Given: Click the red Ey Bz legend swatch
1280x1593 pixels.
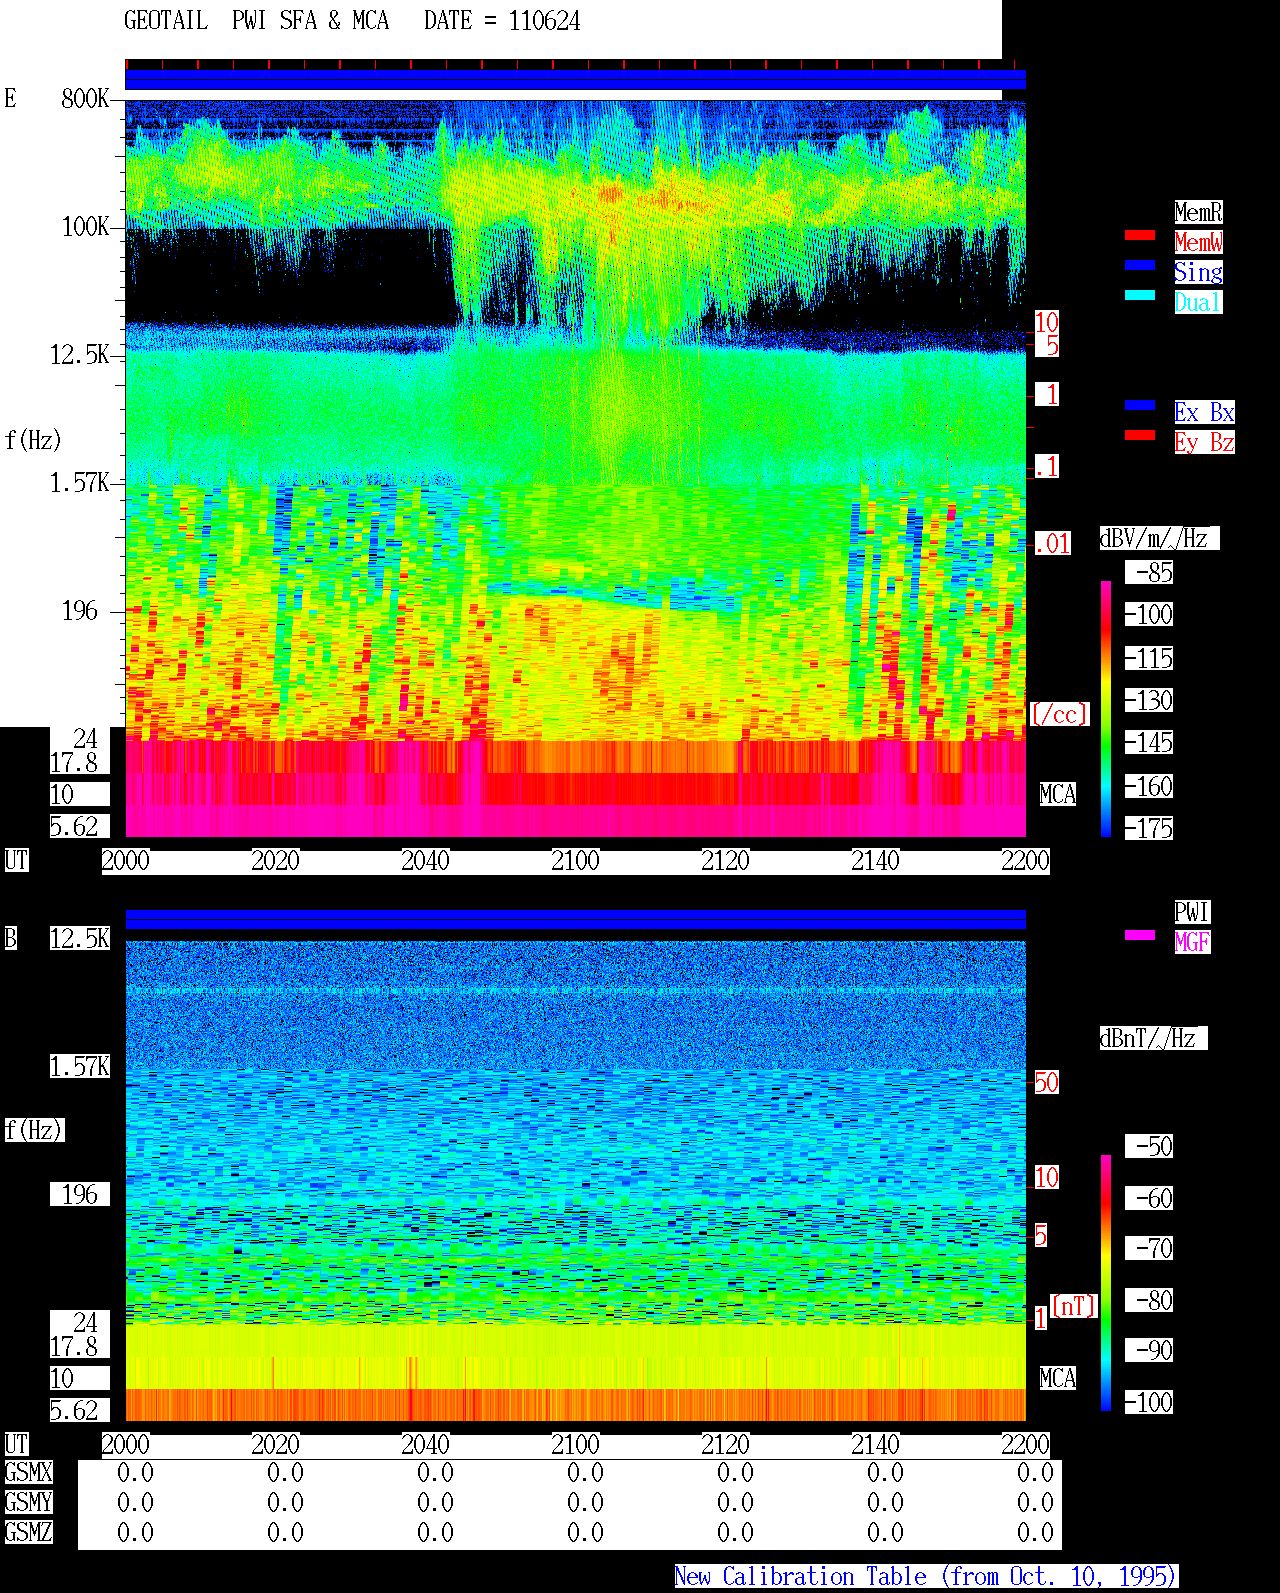Looking at the screenshot, I should pyautogui.click(x=1140, y=435).
